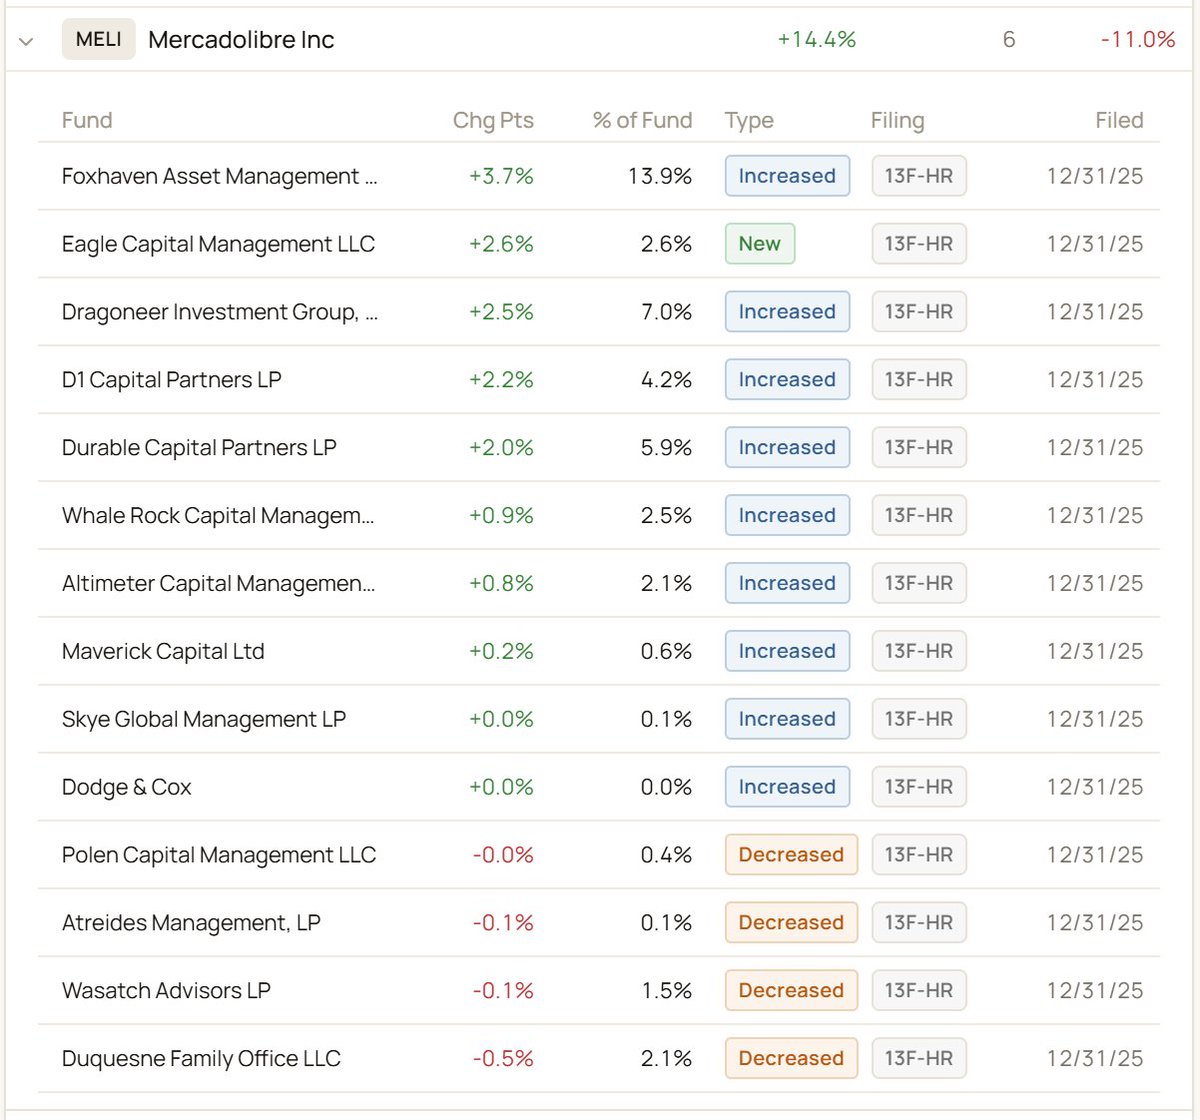Viewport: 1200px width, 1120px height.
Task: Select the -11.0% value in MELI header
Action: (1138, 40)
